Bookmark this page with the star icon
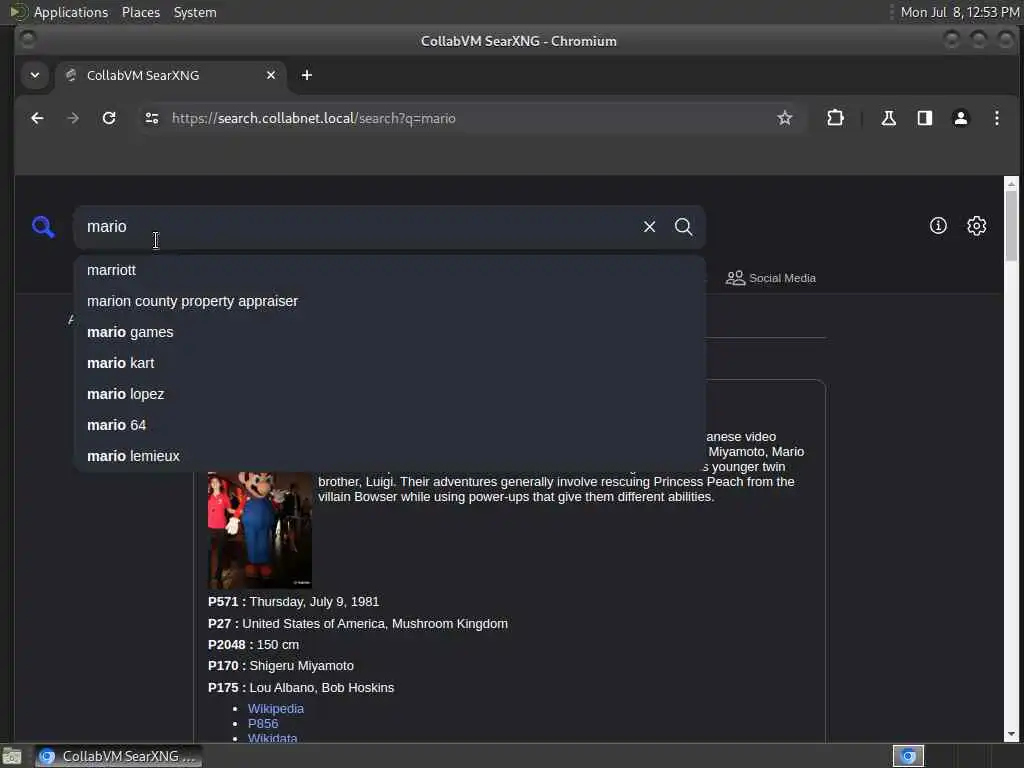This screenshot has width=1024, height=768. pos(784,118)
